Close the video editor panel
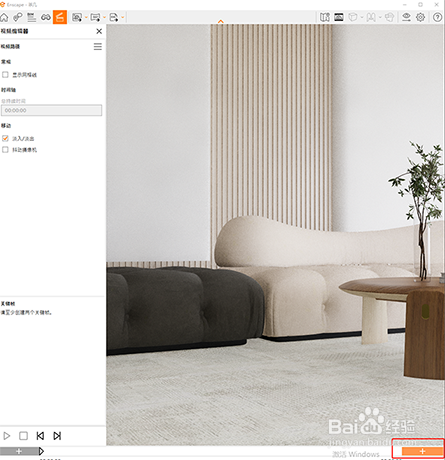Viewport: 445px width, 460px height. [99, 31]
